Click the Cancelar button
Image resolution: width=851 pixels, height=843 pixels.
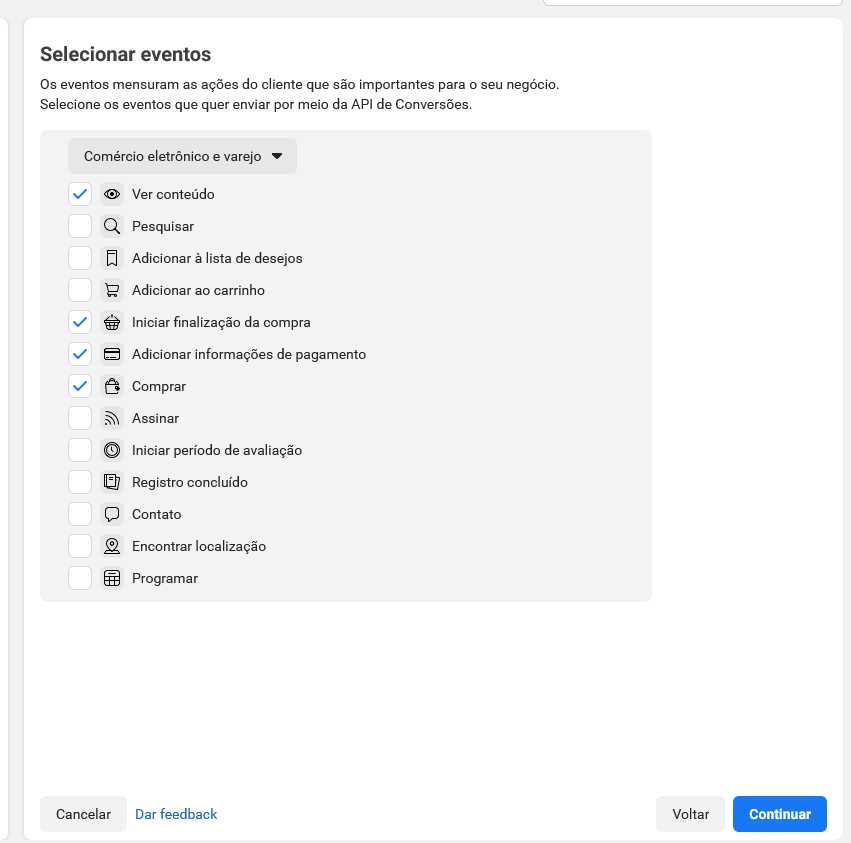coord(84,814)
